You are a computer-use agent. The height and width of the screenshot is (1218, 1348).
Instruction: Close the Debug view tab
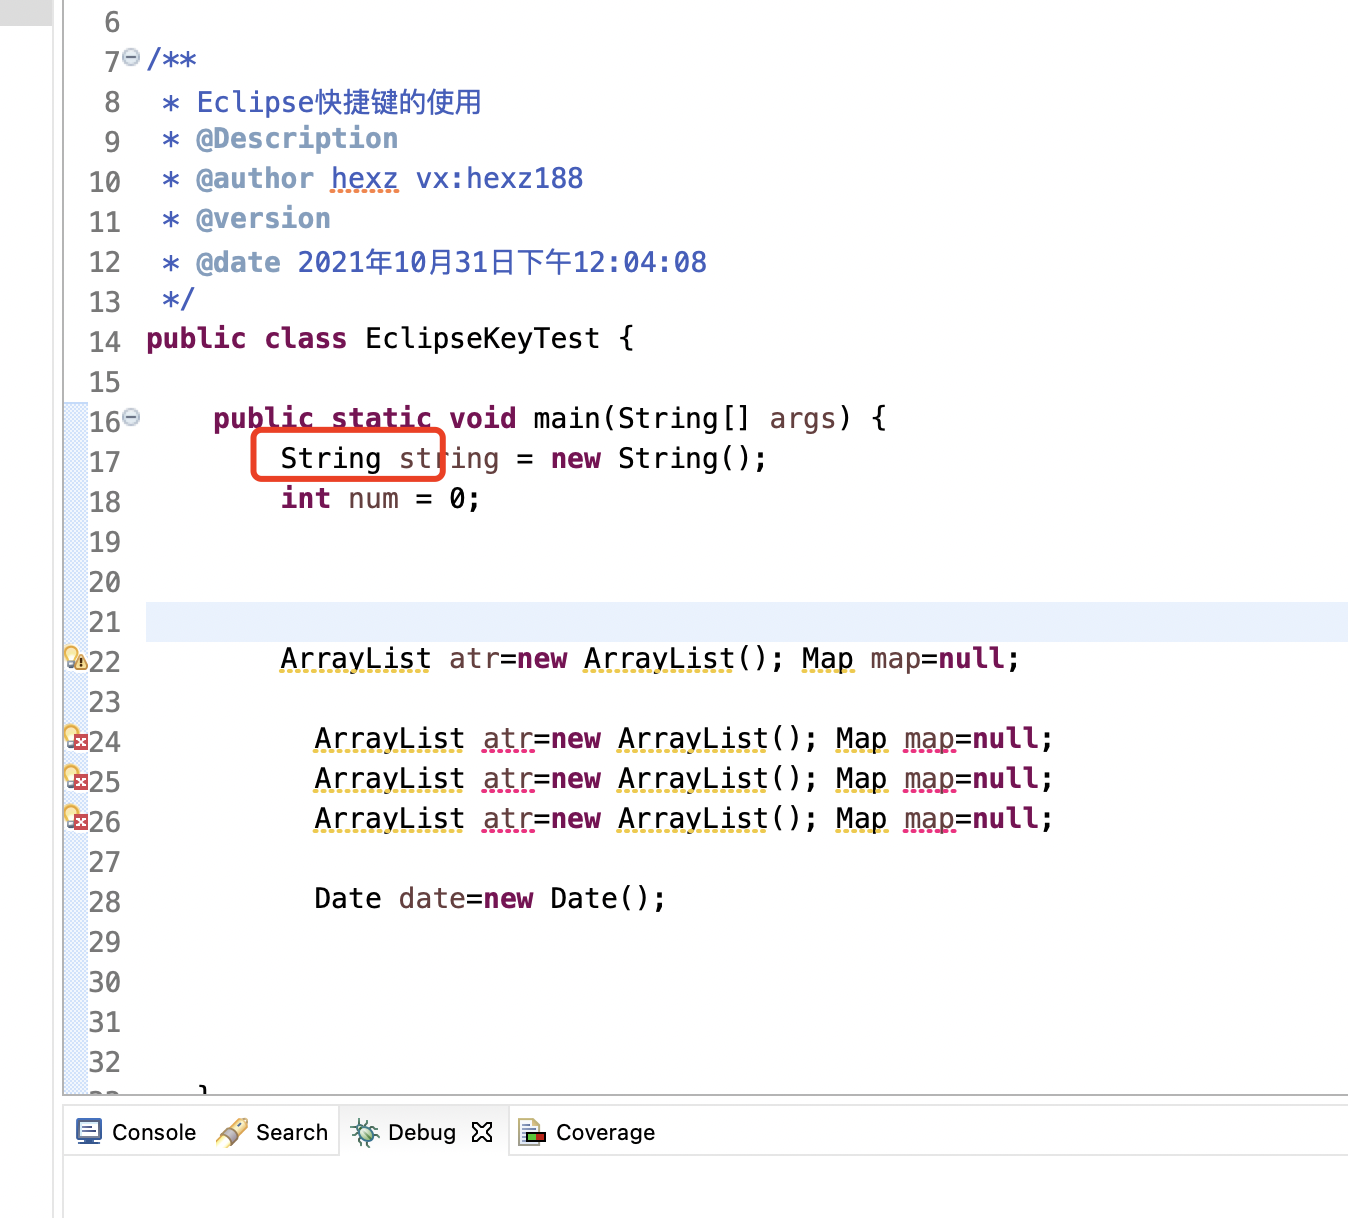(482, 1132)
